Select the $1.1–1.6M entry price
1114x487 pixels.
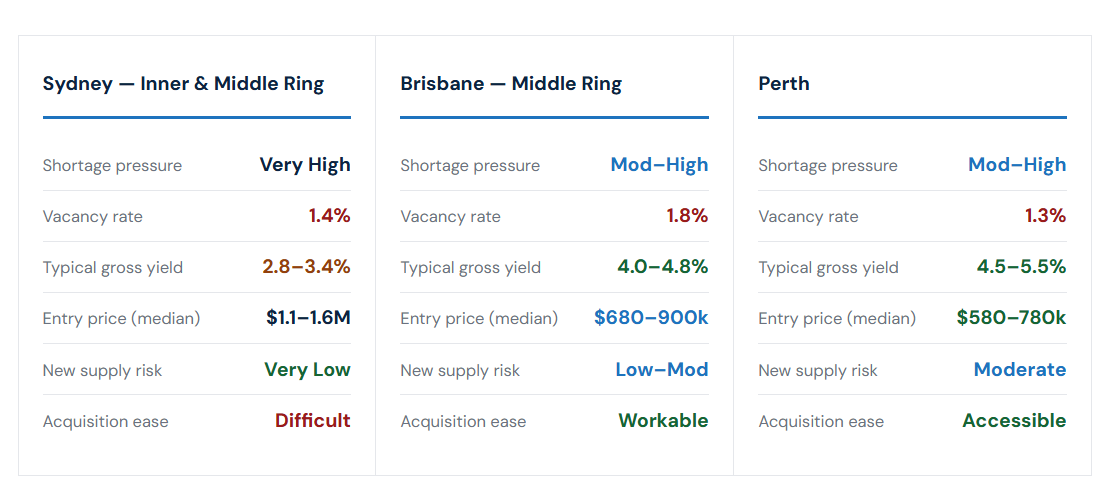308,318
